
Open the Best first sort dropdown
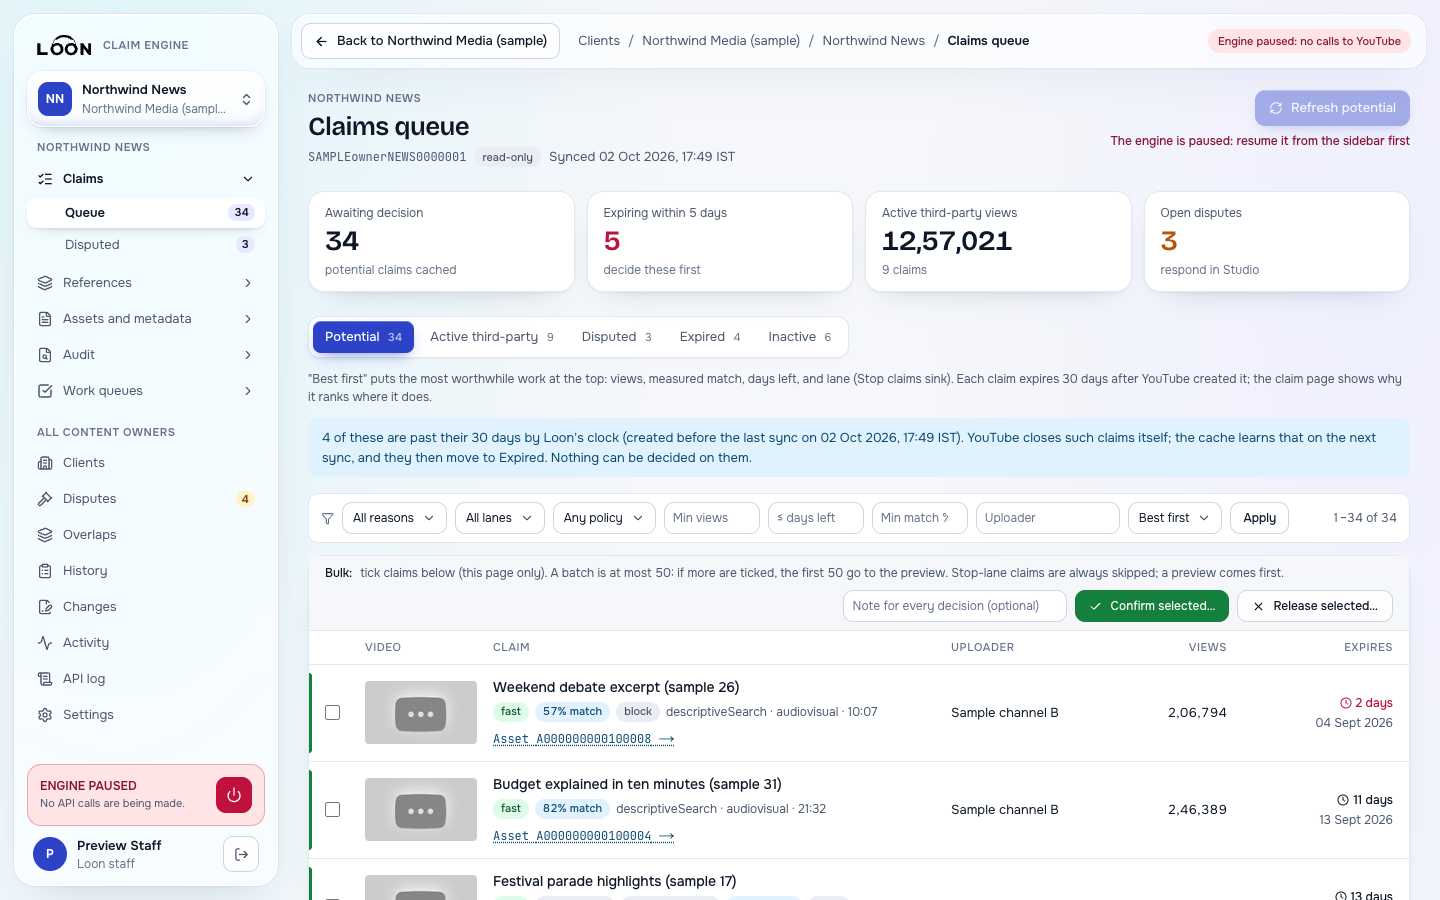coord(1175,518)
